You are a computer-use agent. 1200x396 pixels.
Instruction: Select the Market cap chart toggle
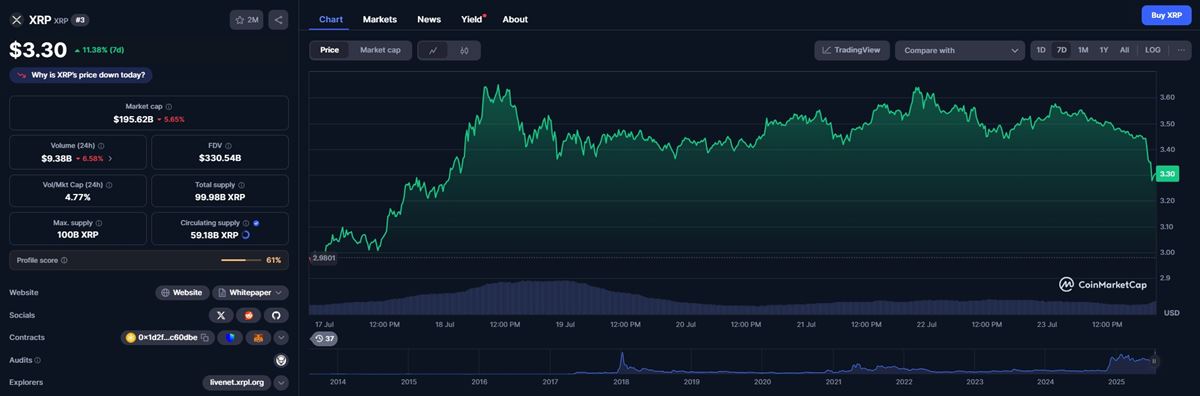coord(380,50)
